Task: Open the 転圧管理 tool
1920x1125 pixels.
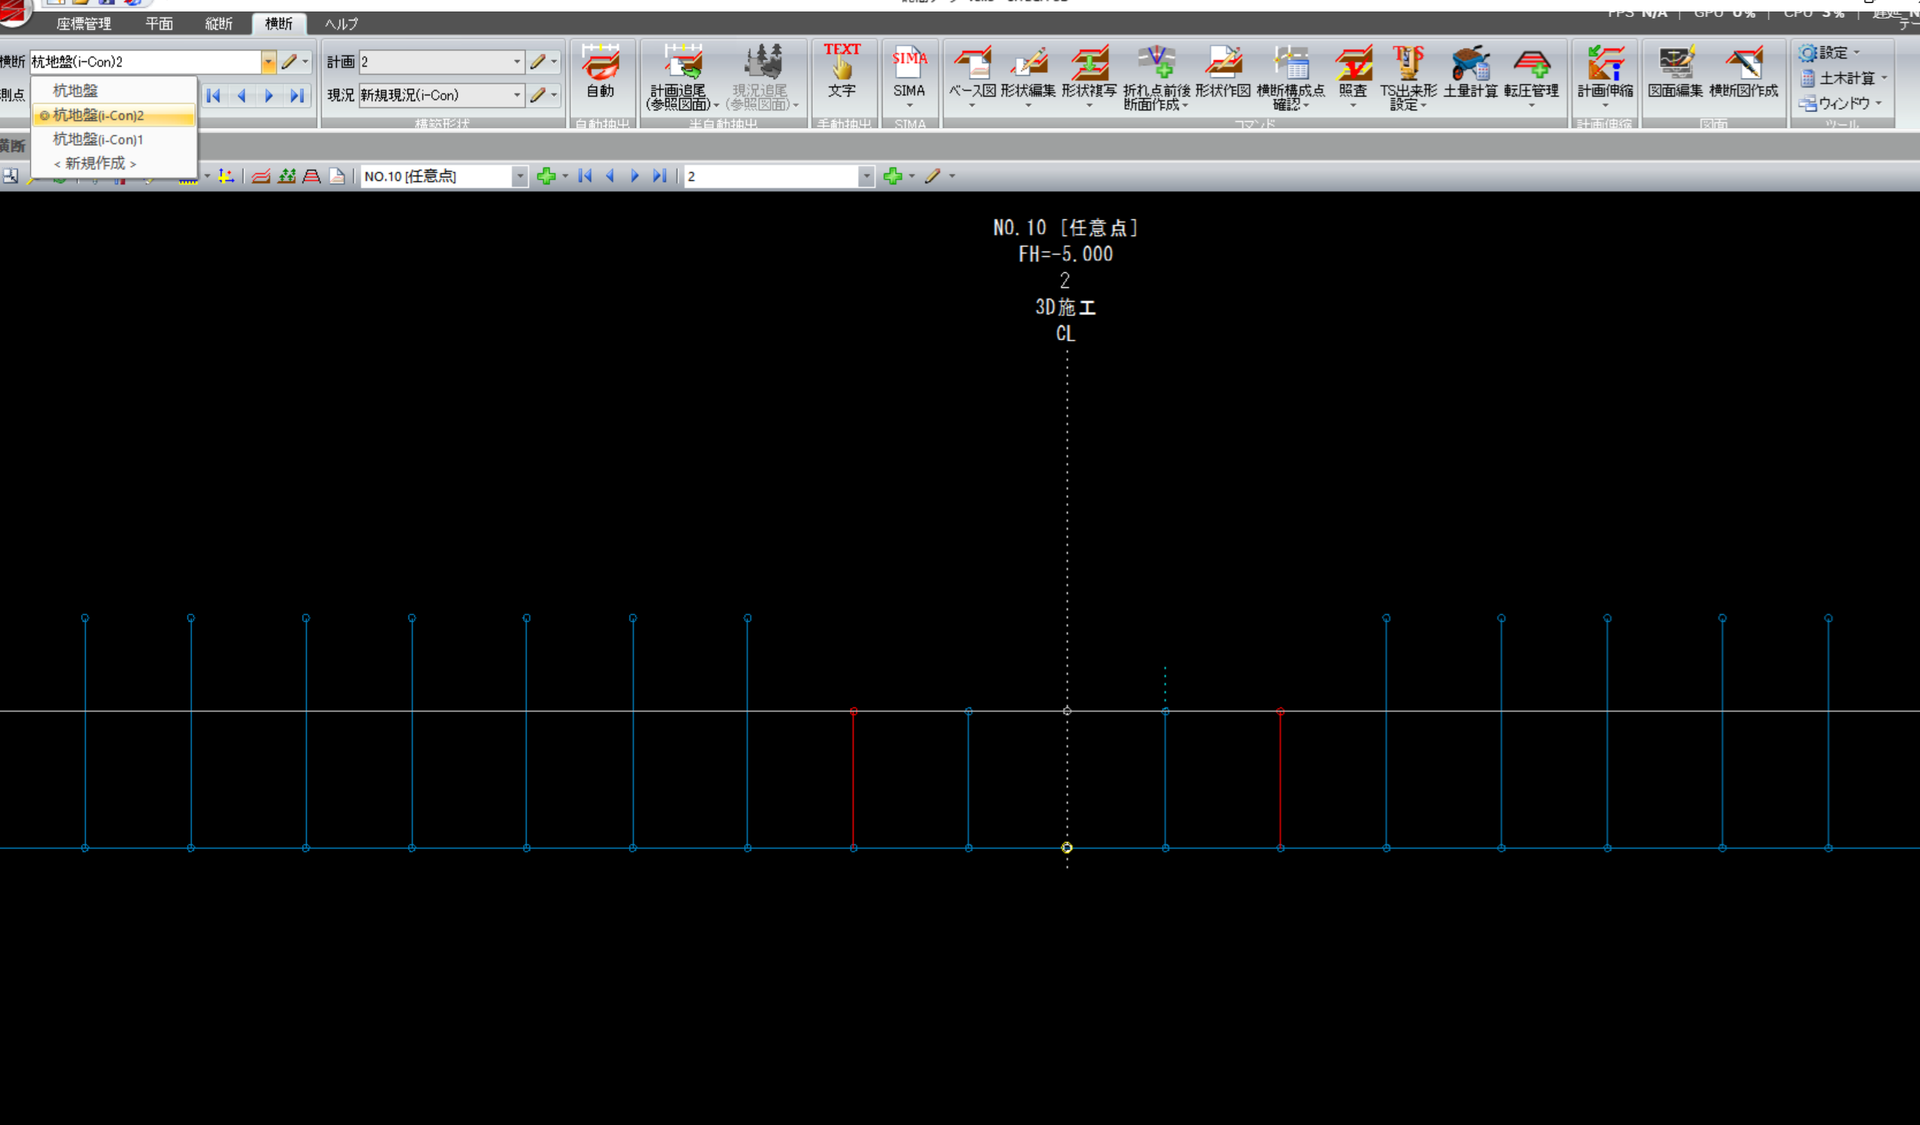Action: 1531,75
